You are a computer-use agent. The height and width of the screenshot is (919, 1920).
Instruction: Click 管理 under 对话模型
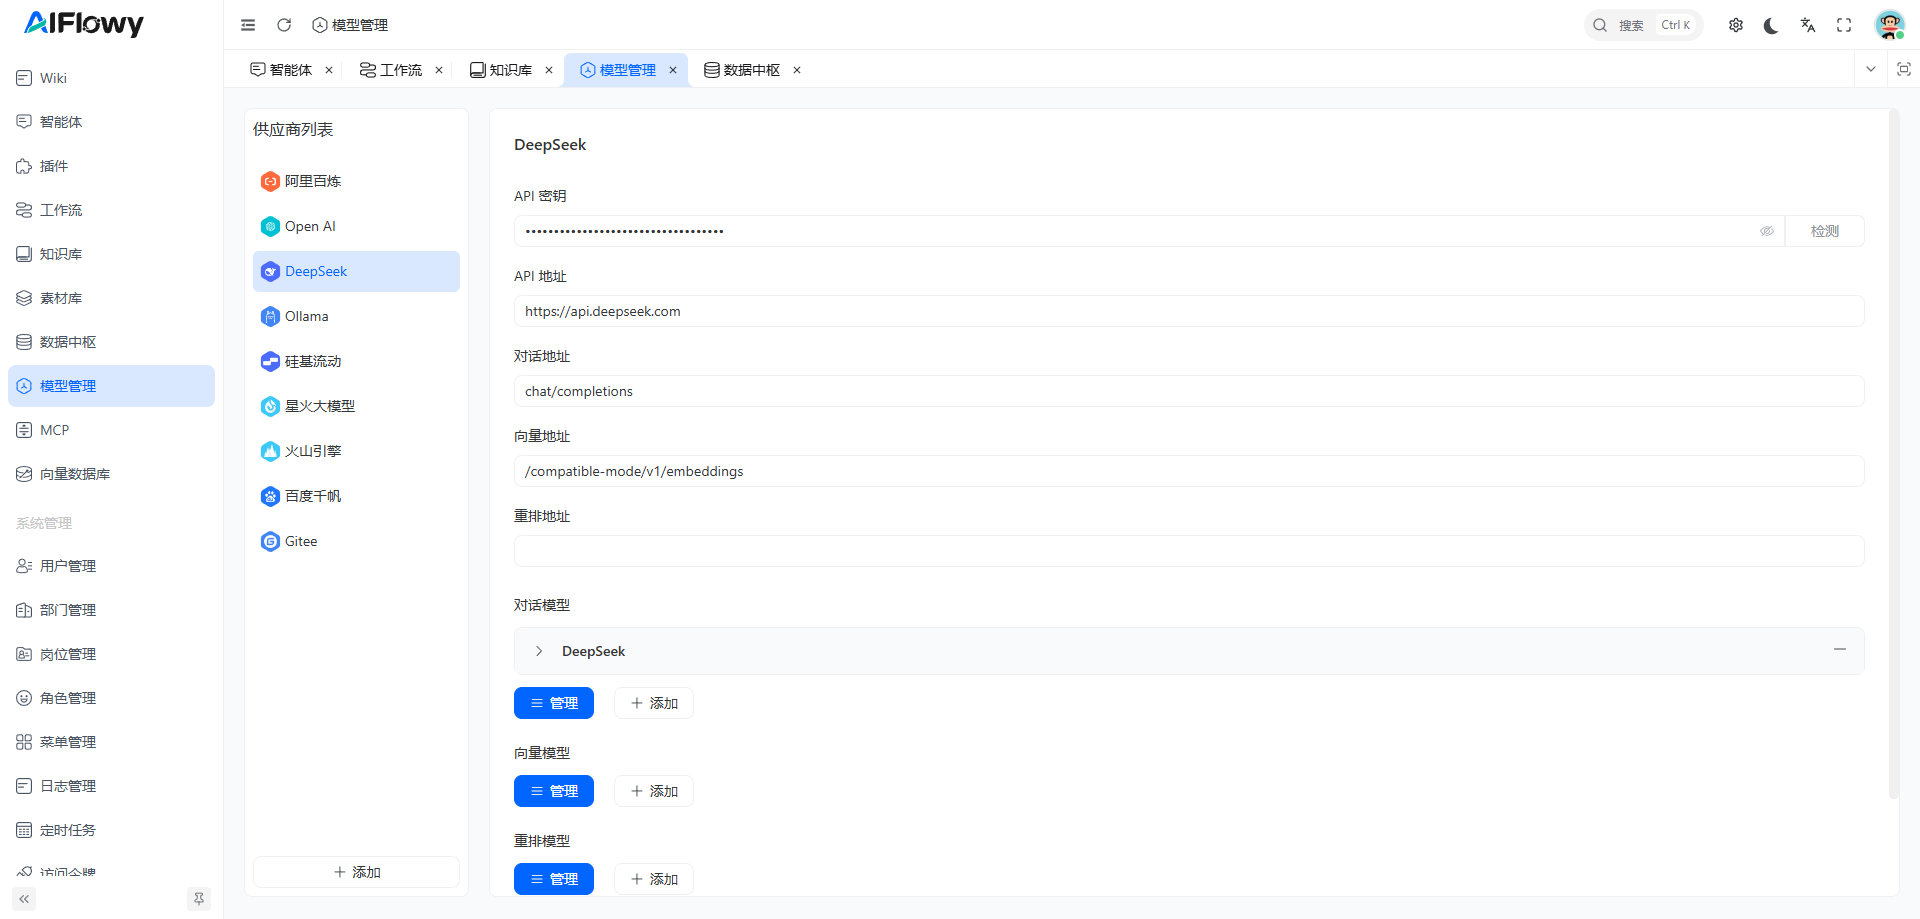tap(554, 703)
